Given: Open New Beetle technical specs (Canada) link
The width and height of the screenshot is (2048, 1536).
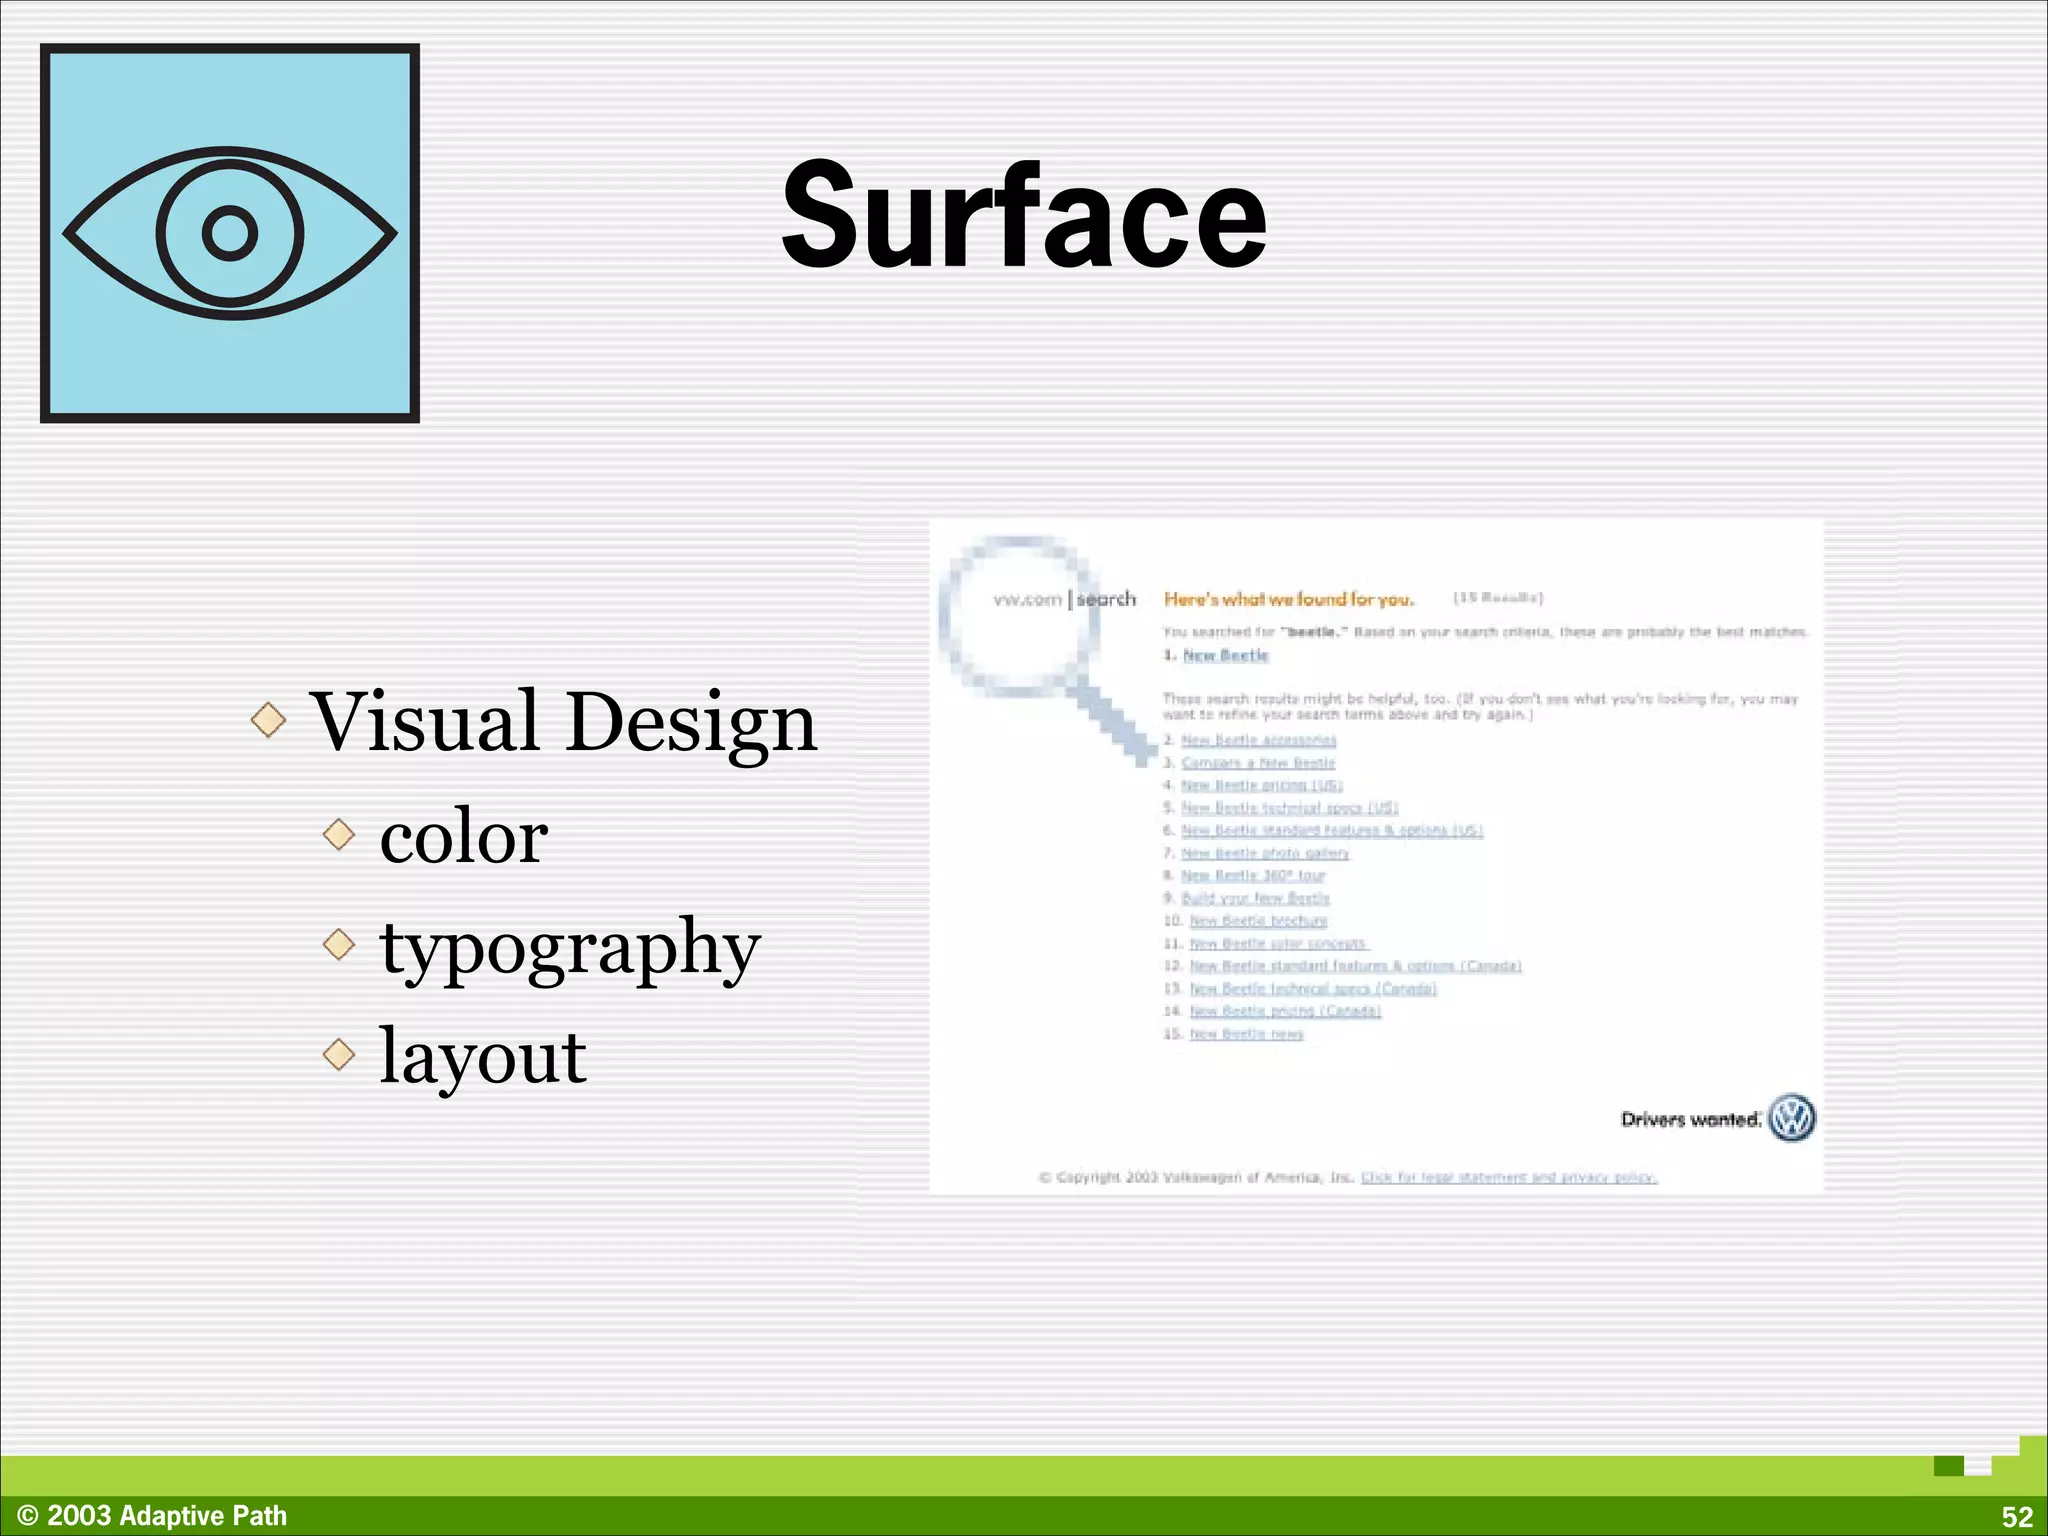Looking at the screenshot, I should point(1313,989).
